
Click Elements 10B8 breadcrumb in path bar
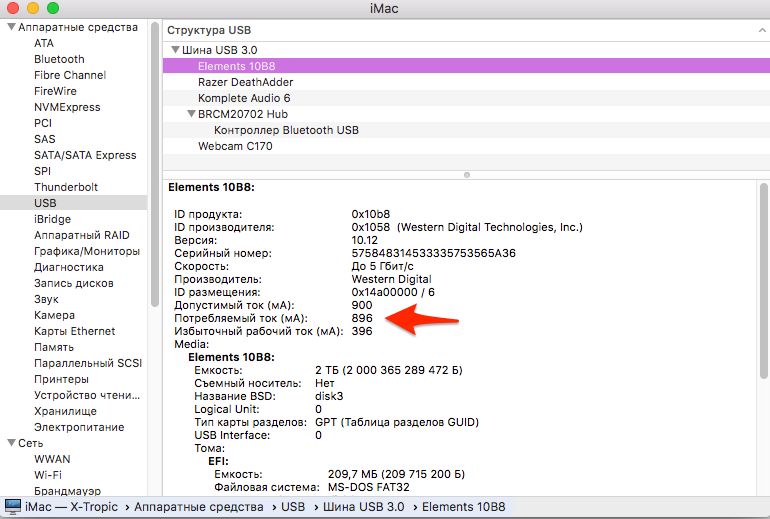pos(464,507)
